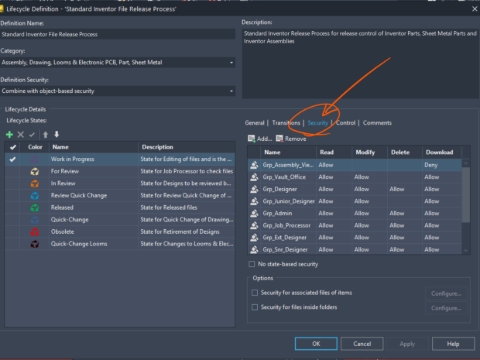Select the Quick-Change Looms state row
Image resolution: width=480 pixels, height=360 pixels.
(120, 244)
